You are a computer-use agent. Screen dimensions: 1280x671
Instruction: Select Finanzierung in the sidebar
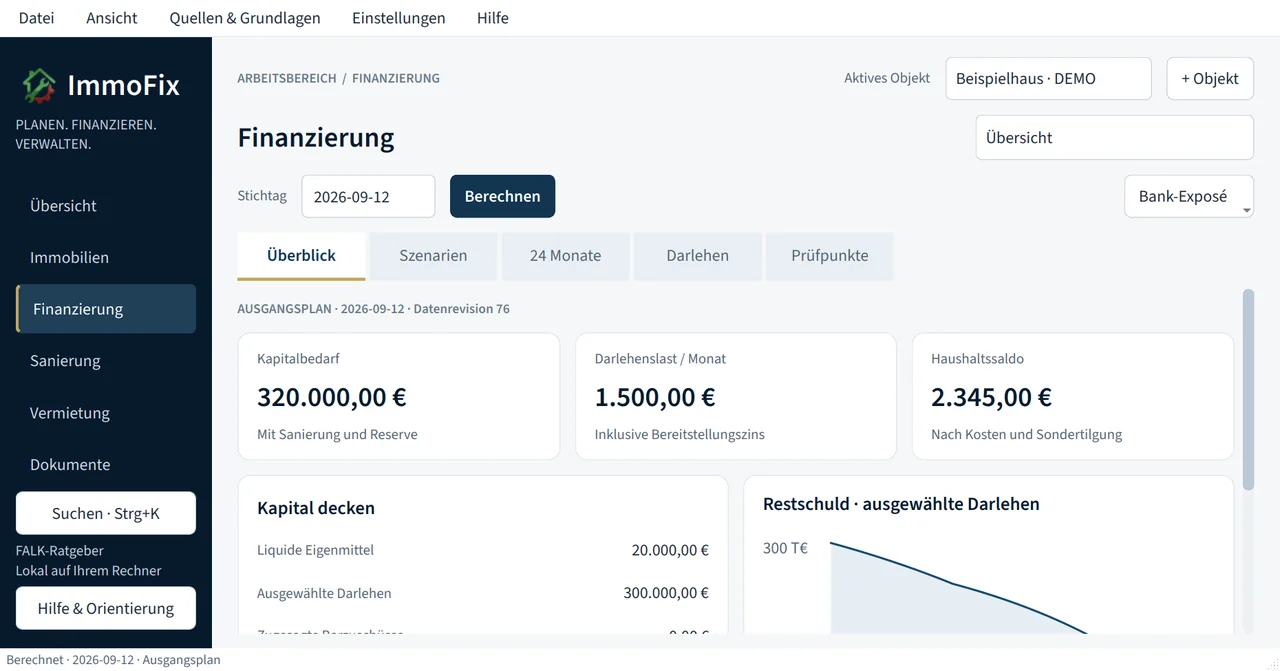point(106,309)
